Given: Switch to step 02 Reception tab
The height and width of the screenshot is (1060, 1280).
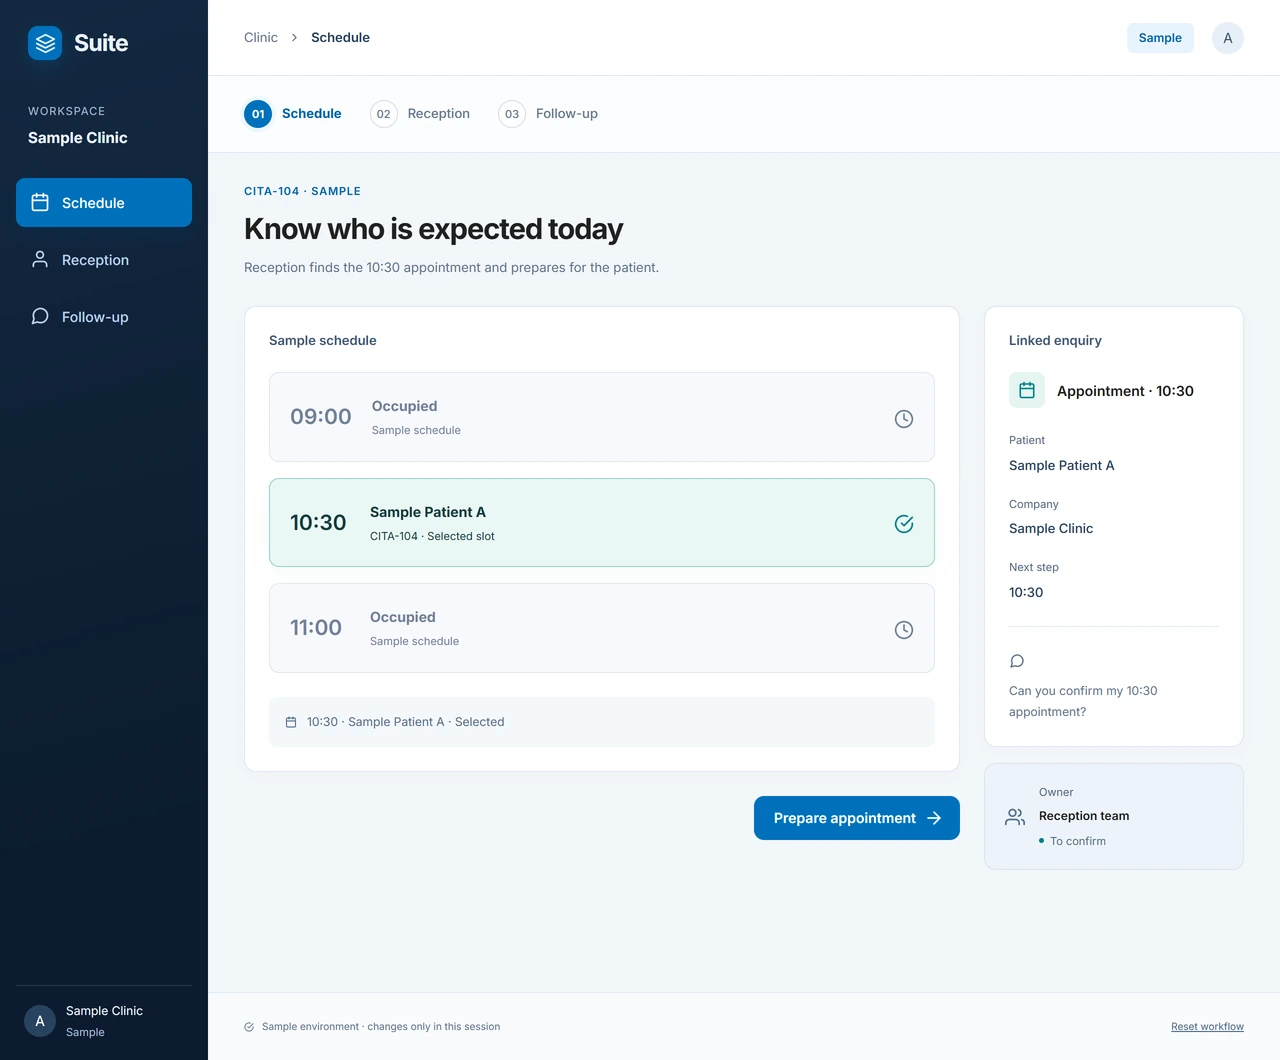Looking at the screenshot, I should (x=420, y=114).
